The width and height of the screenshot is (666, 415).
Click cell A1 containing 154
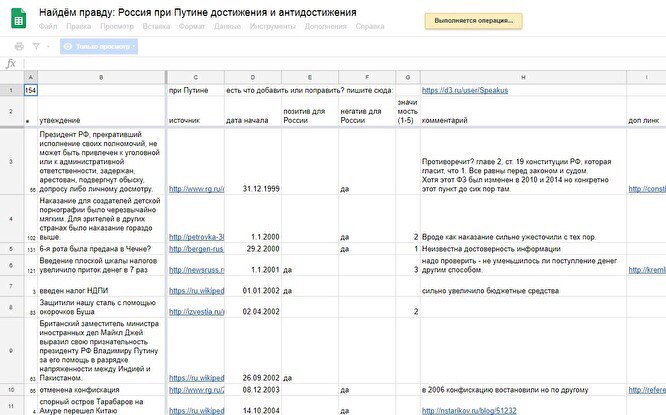pyautogui.click(x=31, y=90)
